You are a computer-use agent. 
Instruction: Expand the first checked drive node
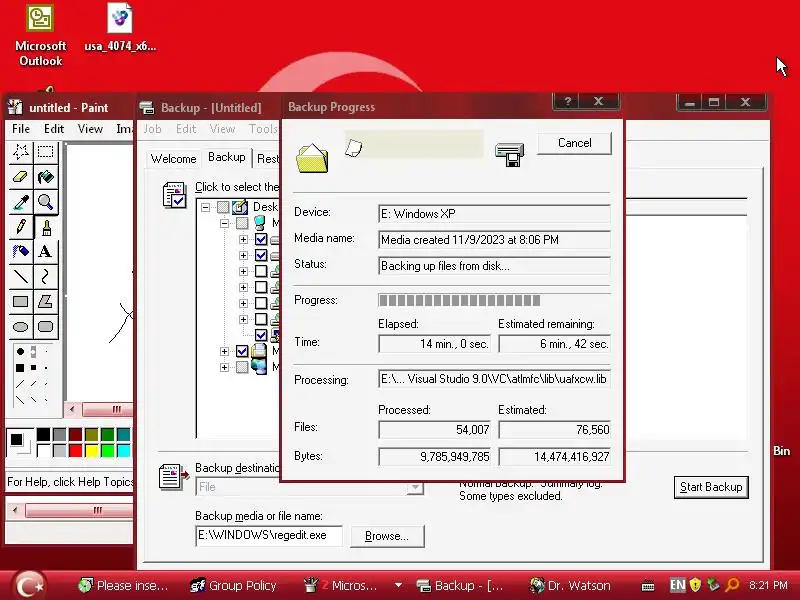[243, 239]
